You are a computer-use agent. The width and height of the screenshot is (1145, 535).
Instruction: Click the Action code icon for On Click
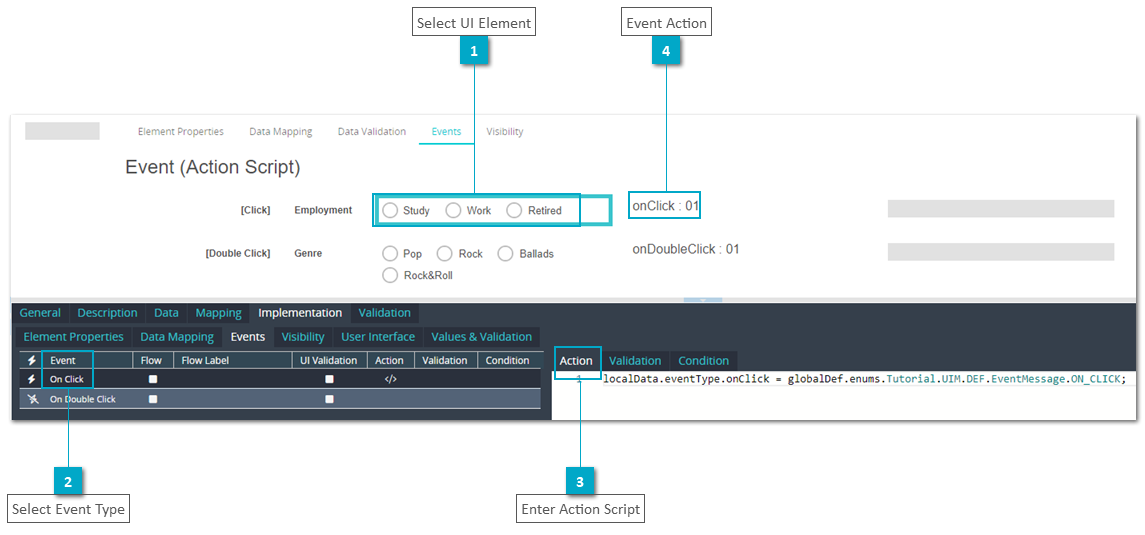point(390,380)
